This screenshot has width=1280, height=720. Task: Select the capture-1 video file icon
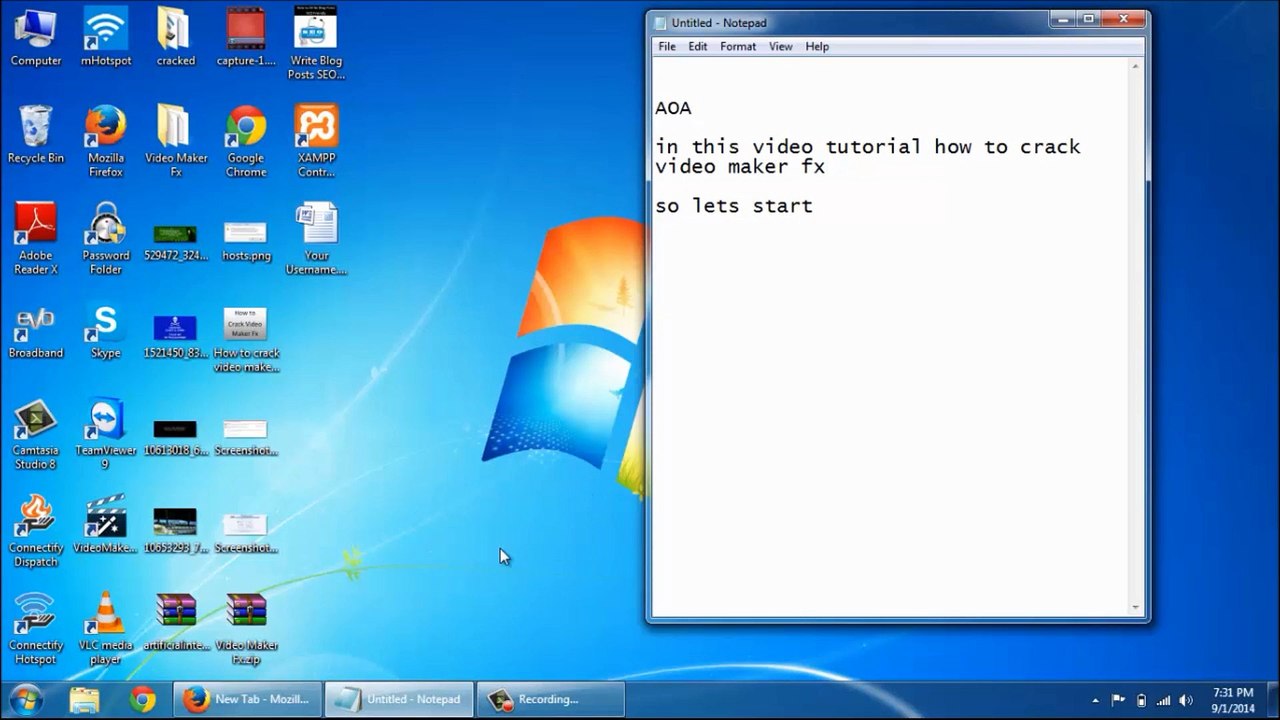(246, 37)
